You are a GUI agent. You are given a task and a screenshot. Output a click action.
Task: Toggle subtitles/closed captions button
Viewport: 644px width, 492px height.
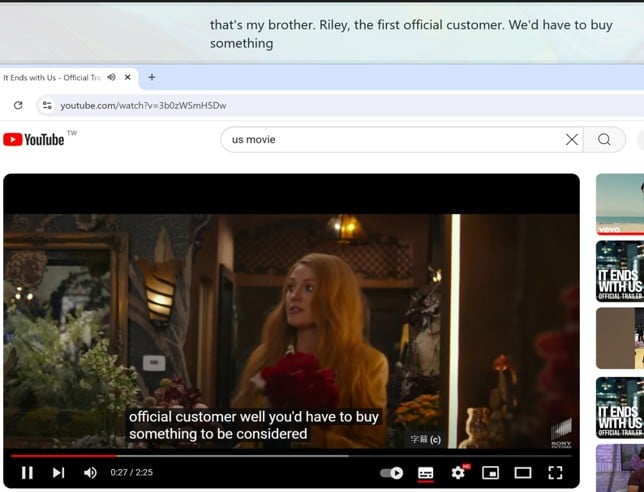tap(426, 473)
